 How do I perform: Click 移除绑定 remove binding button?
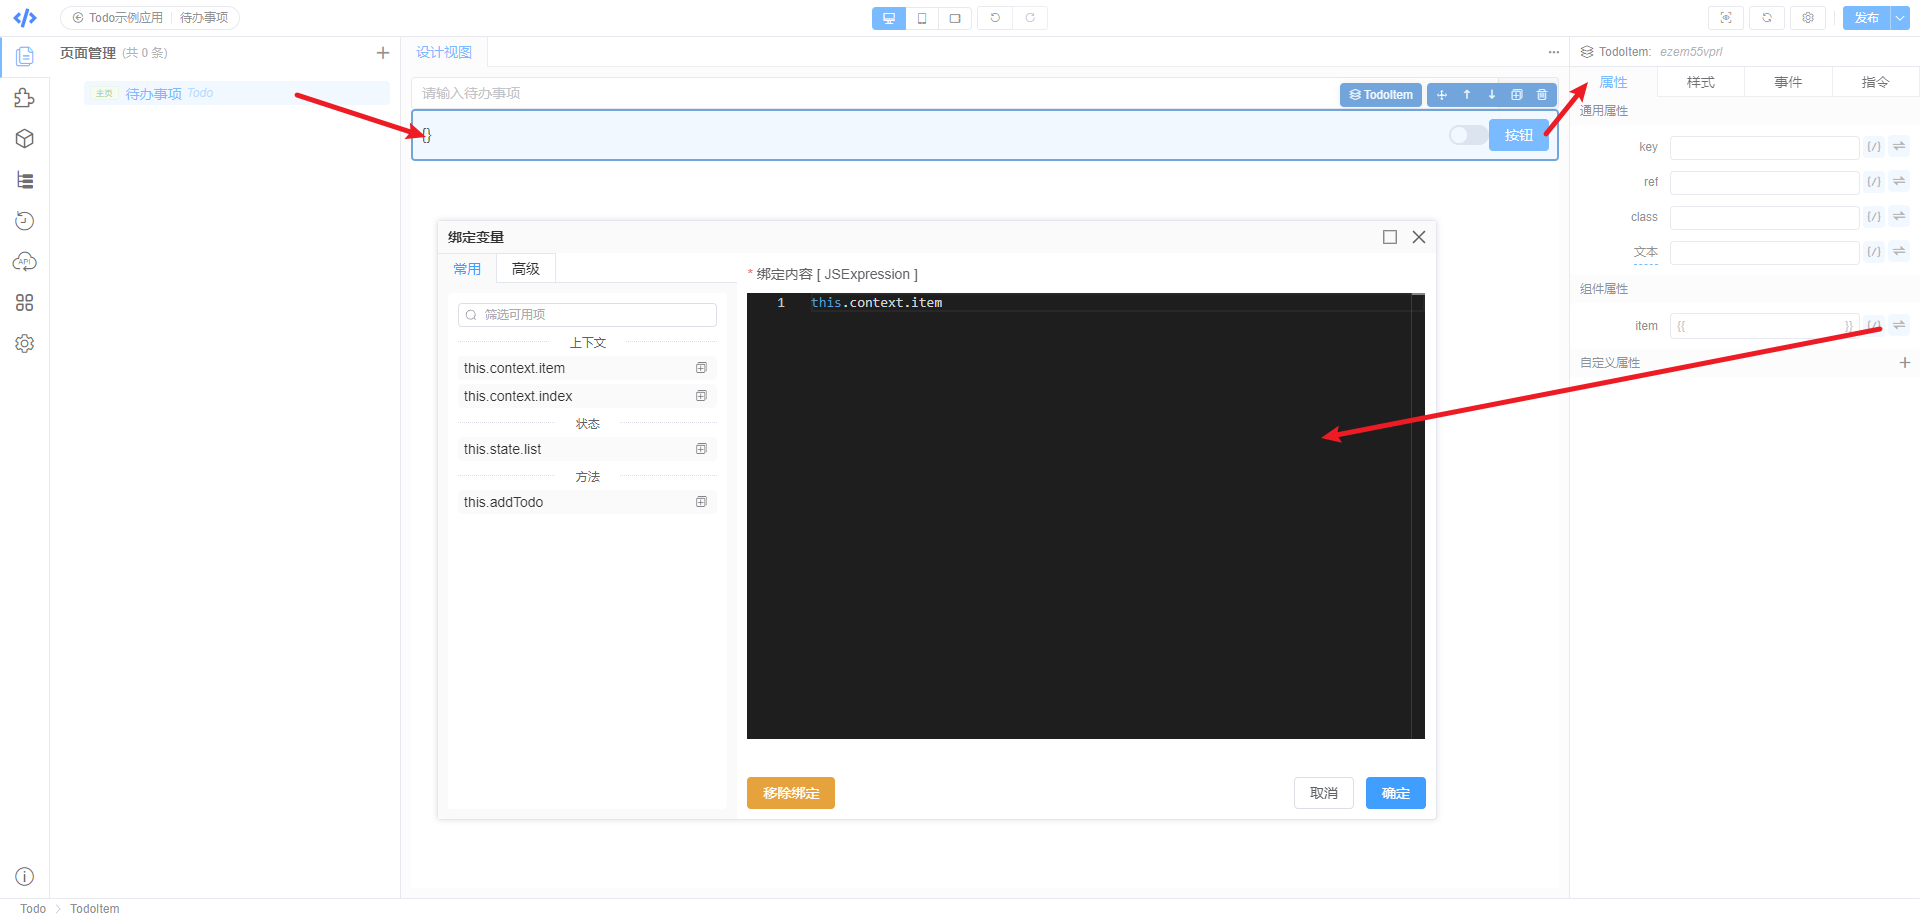(791, 793)
